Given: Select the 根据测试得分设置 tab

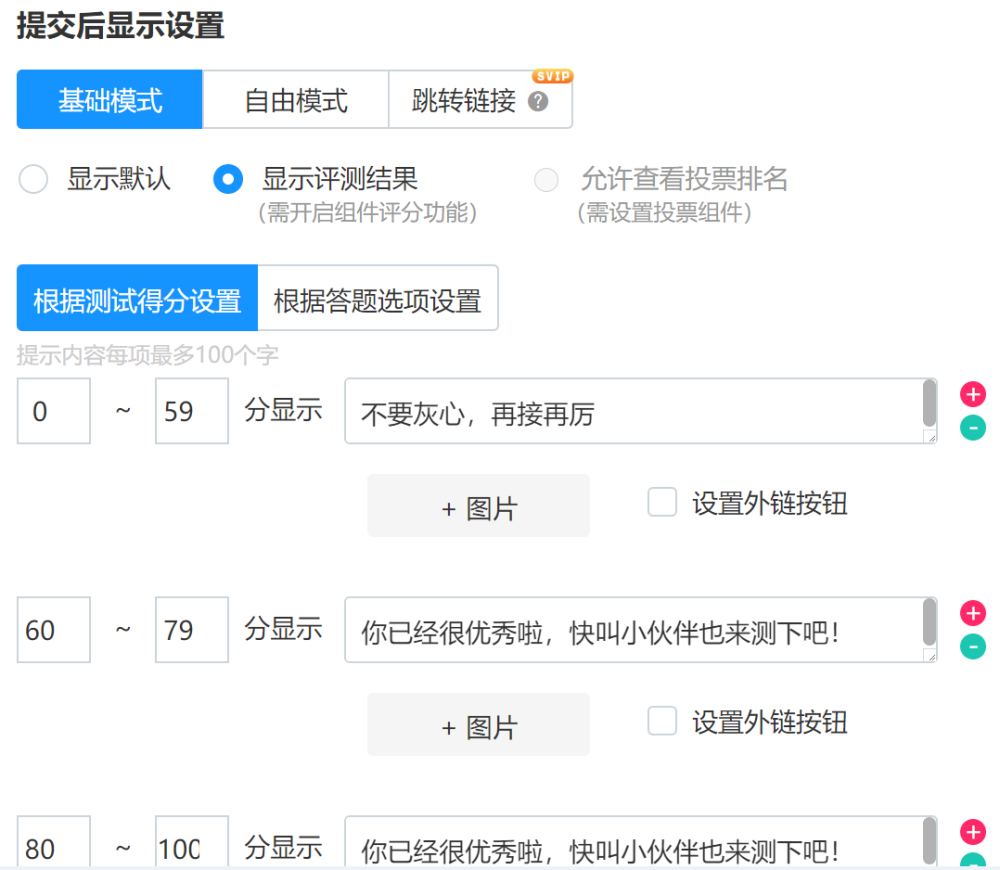Looking at the screenshot, I should click(x=137, y=298).
